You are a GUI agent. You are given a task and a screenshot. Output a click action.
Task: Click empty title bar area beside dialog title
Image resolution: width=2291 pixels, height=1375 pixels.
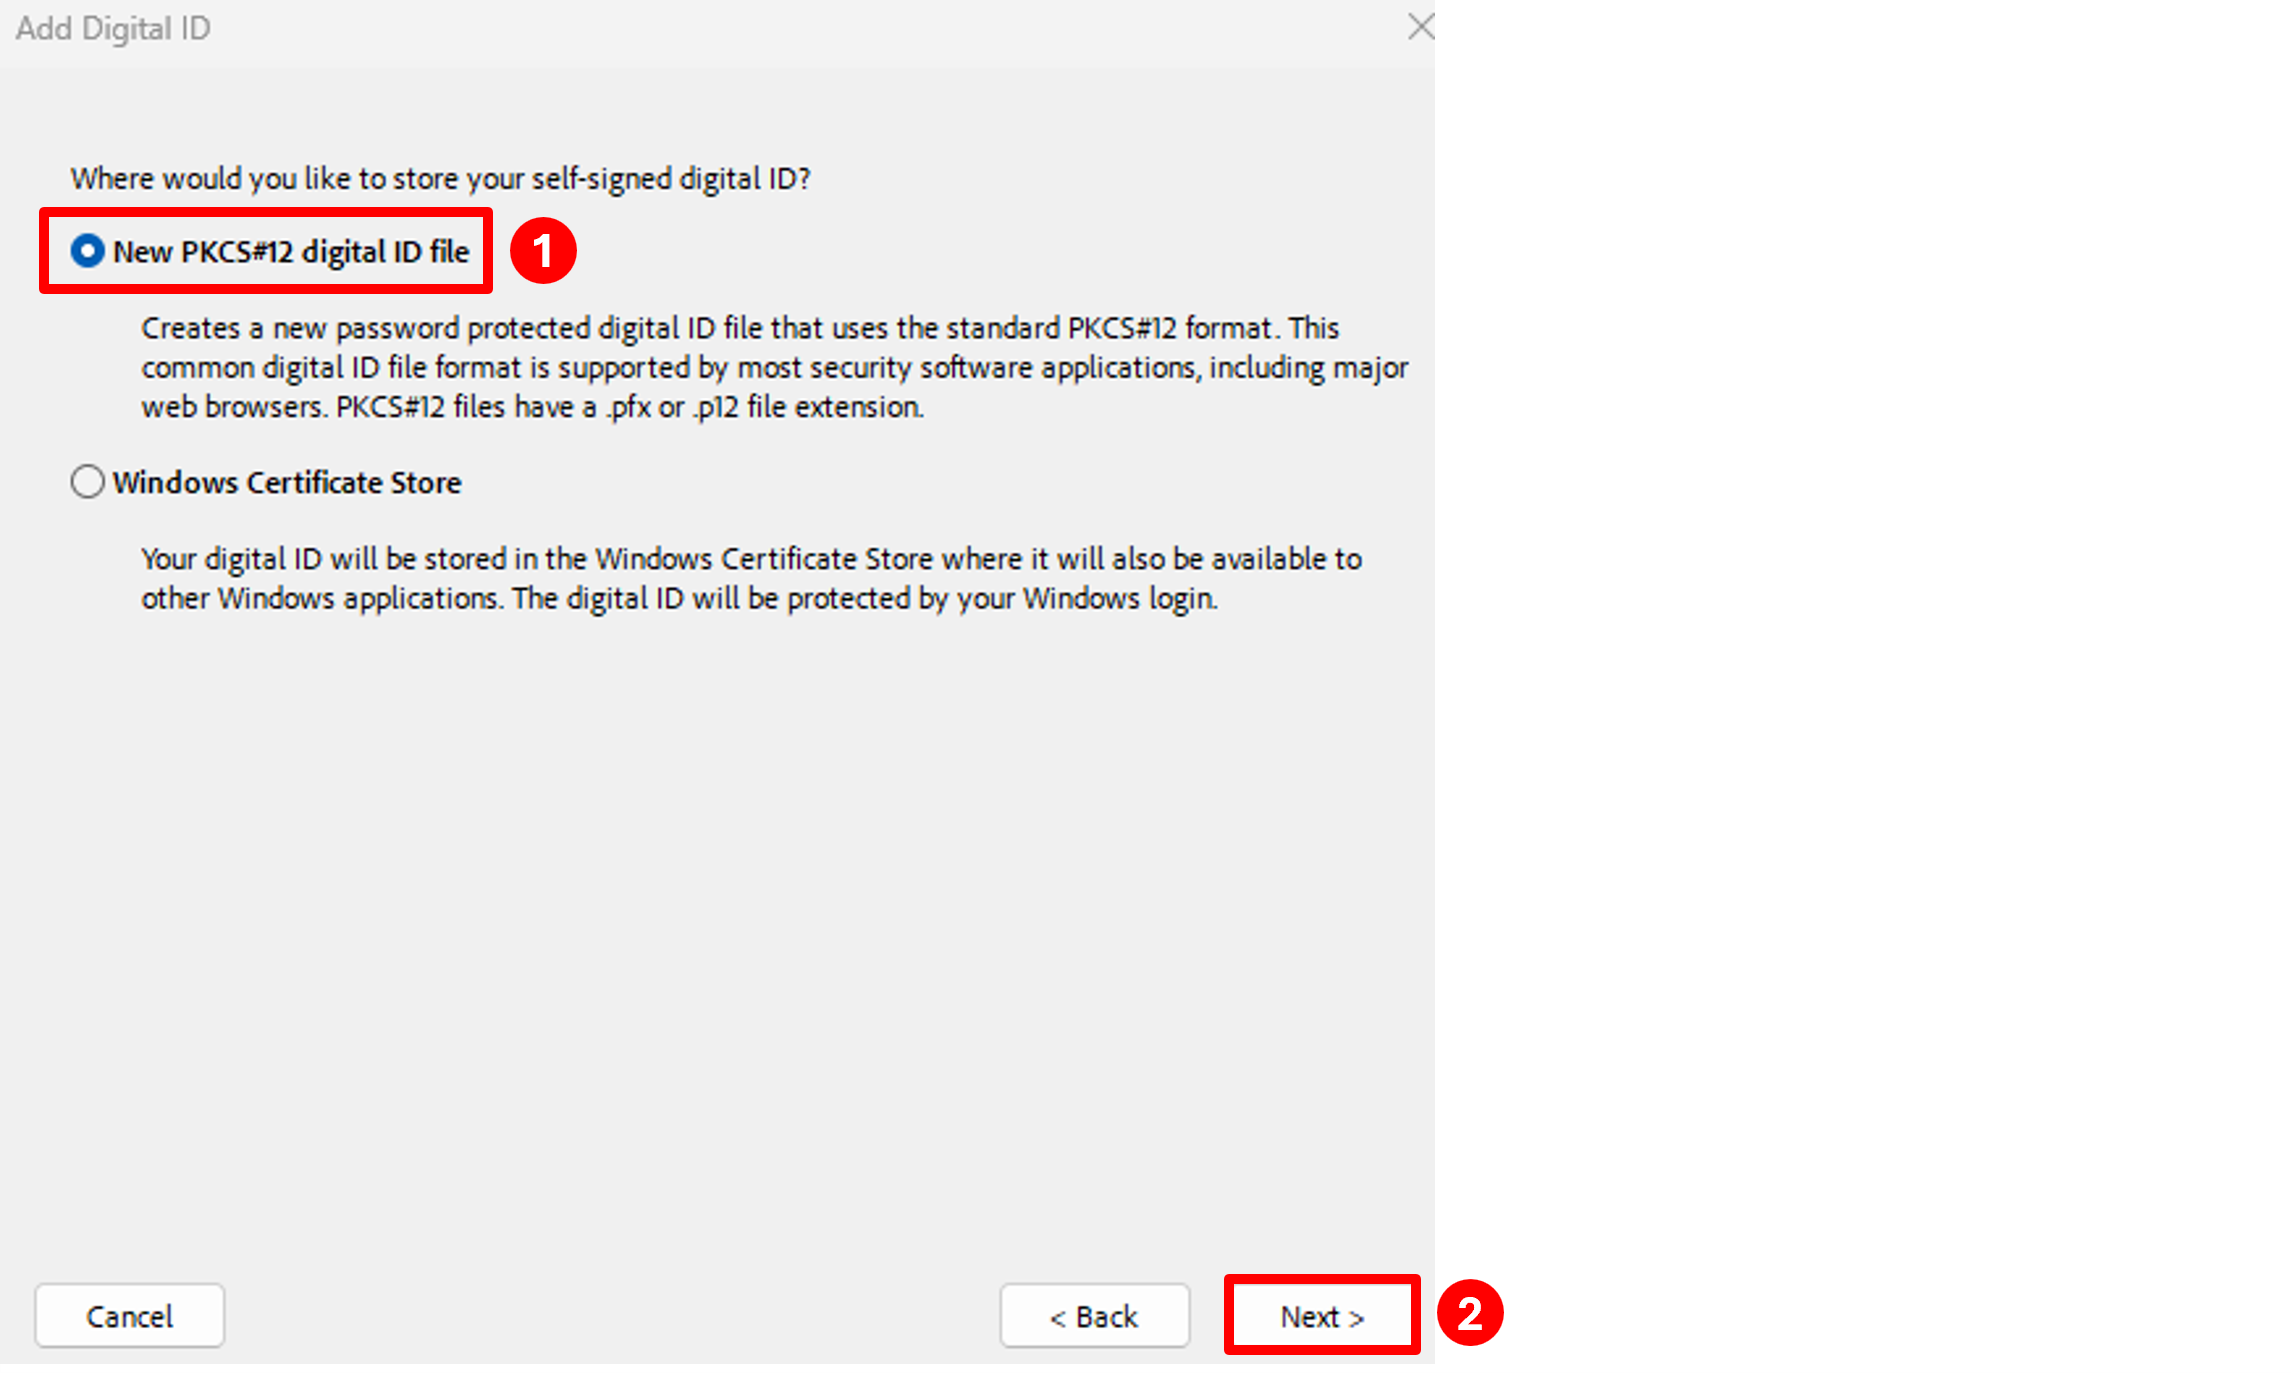(800, 30)
